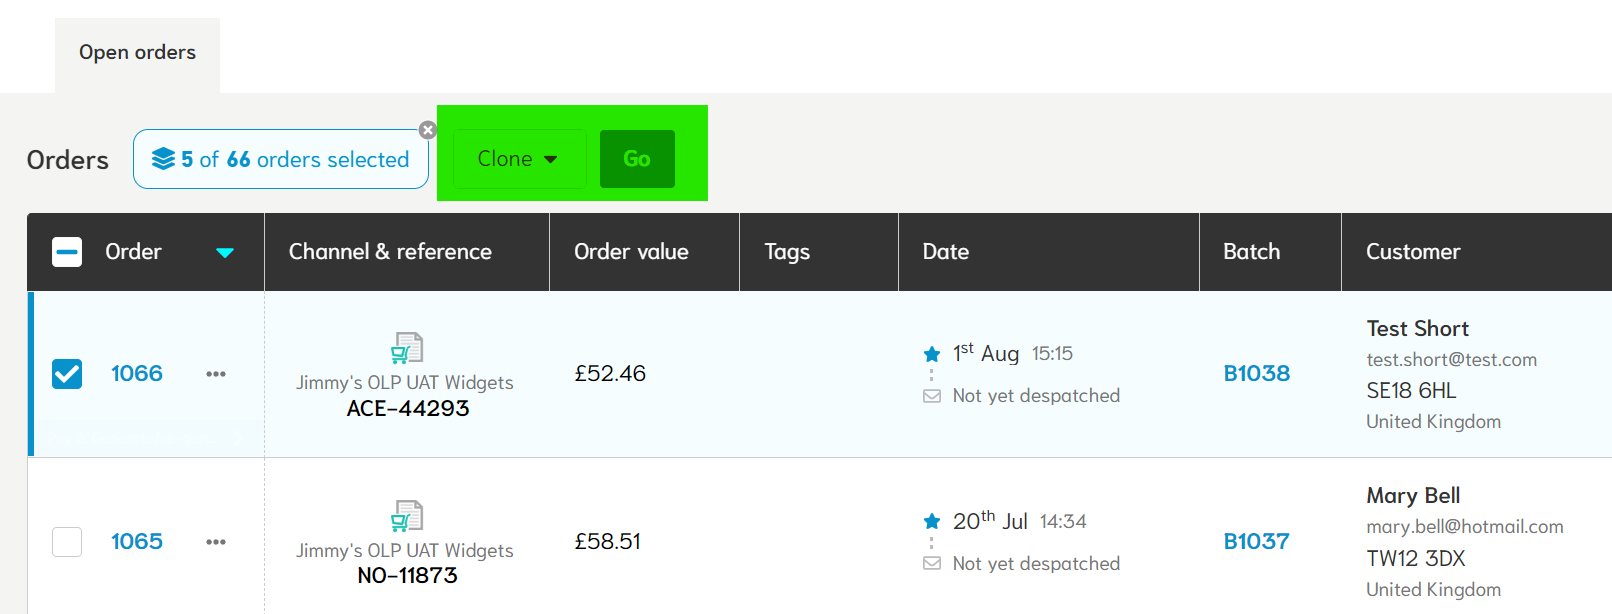Click envelope icon next to first Not yet despatched
The height and width of the screenshot is (614, 1612).
932,396
